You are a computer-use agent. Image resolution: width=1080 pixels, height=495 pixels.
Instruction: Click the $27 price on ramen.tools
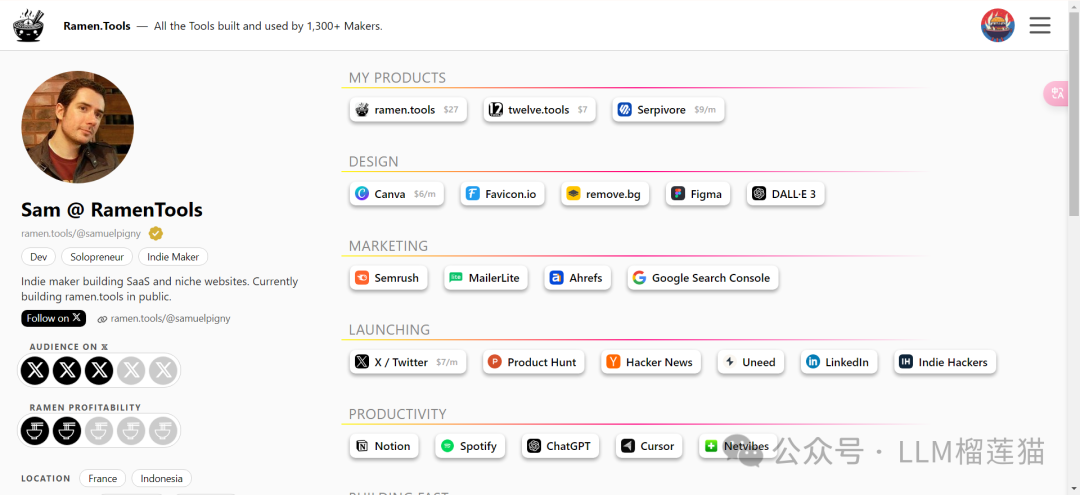pos(451,109)
